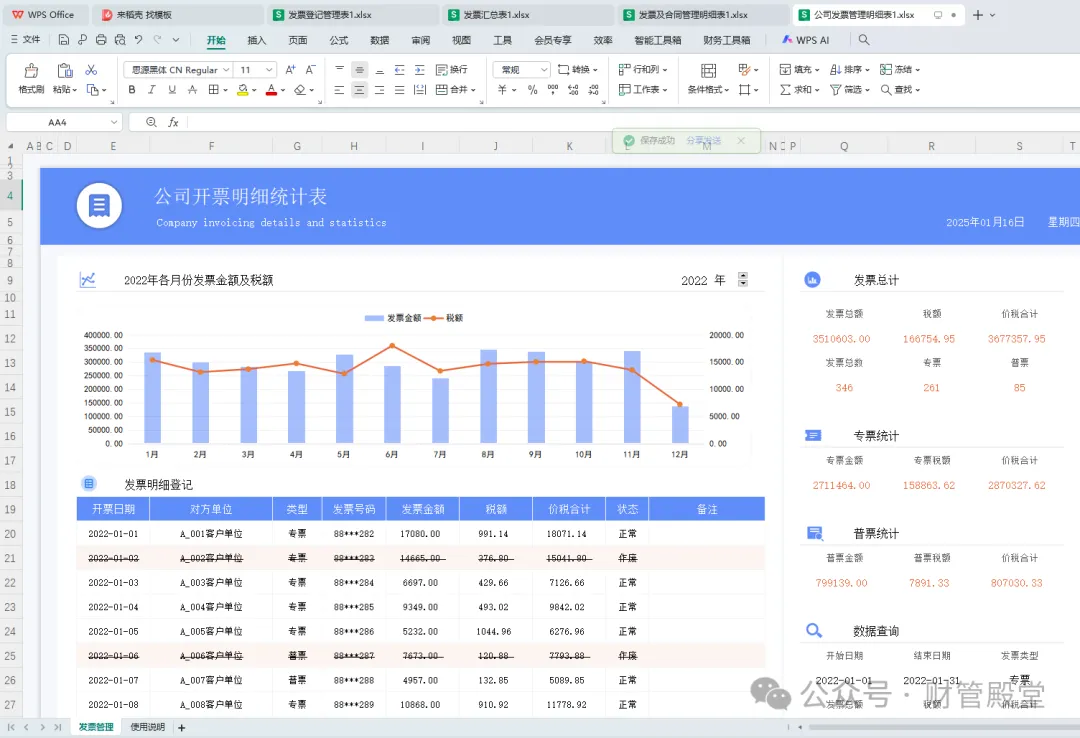The image size is (1080, 738).
Task: Click the zoom magnifier beside formula bar
Action: click(x=152, y=122)
